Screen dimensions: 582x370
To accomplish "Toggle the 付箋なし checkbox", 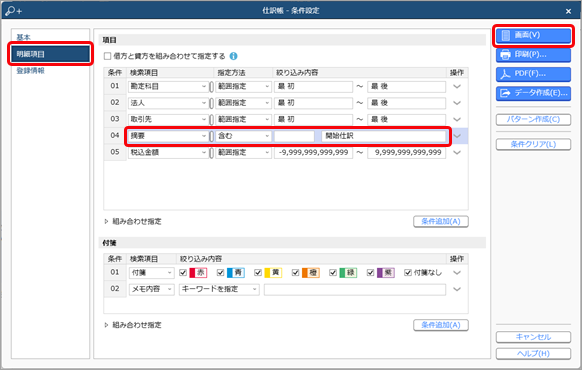I will [408, 273].
